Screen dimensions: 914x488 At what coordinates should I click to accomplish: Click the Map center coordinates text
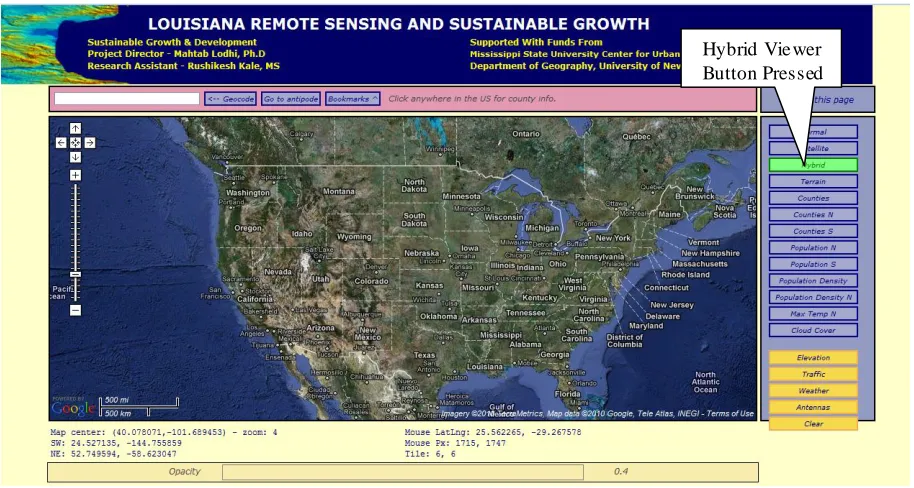(164, 433)
